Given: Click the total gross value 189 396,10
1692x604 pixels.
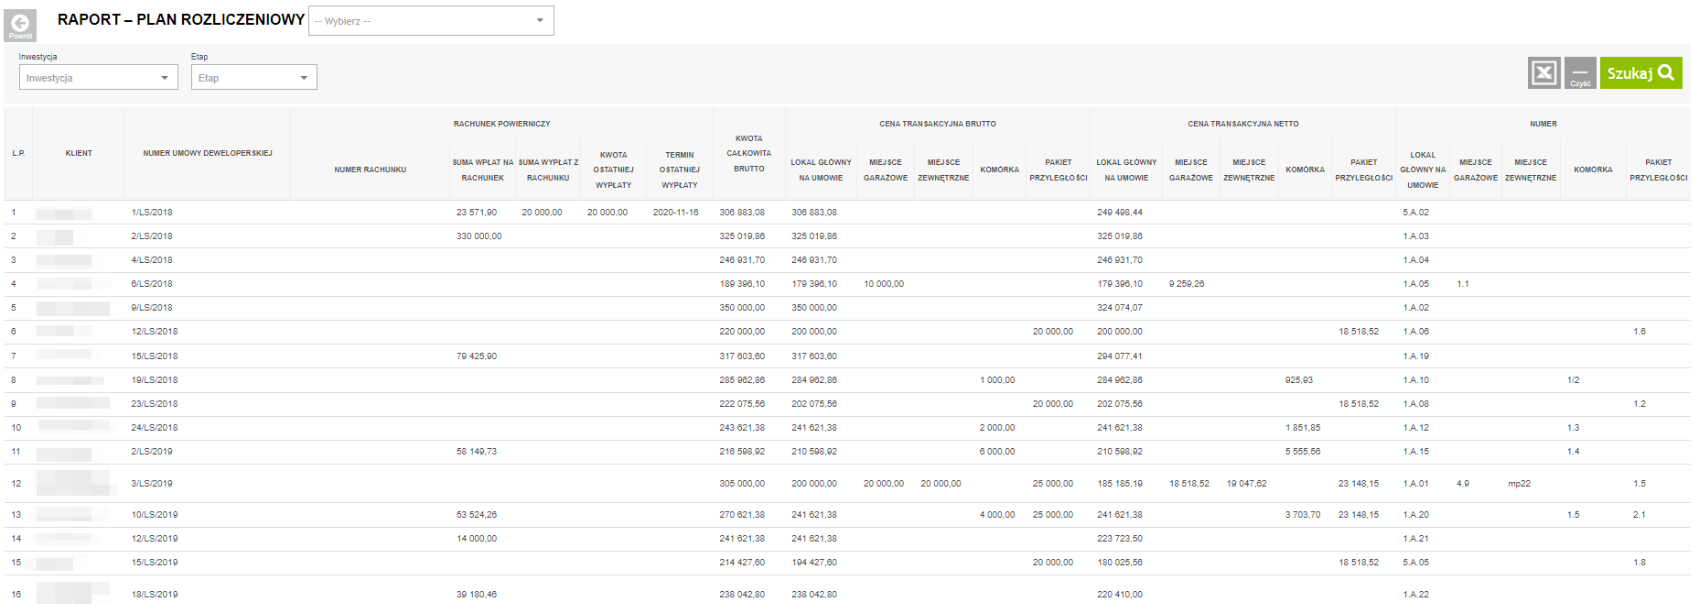Looking at the screenshot, I should coord(742,284).
